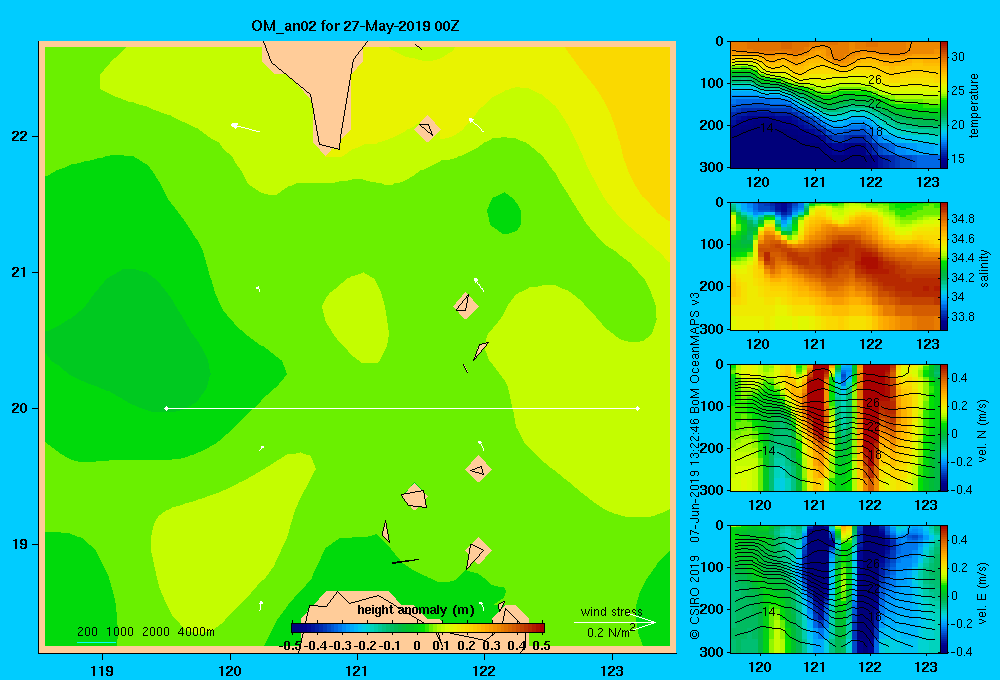The image size is (1000, 680).
Task: Click the 'wind stress' legend label
Action: pyautogui.click(x=612, y=611)
